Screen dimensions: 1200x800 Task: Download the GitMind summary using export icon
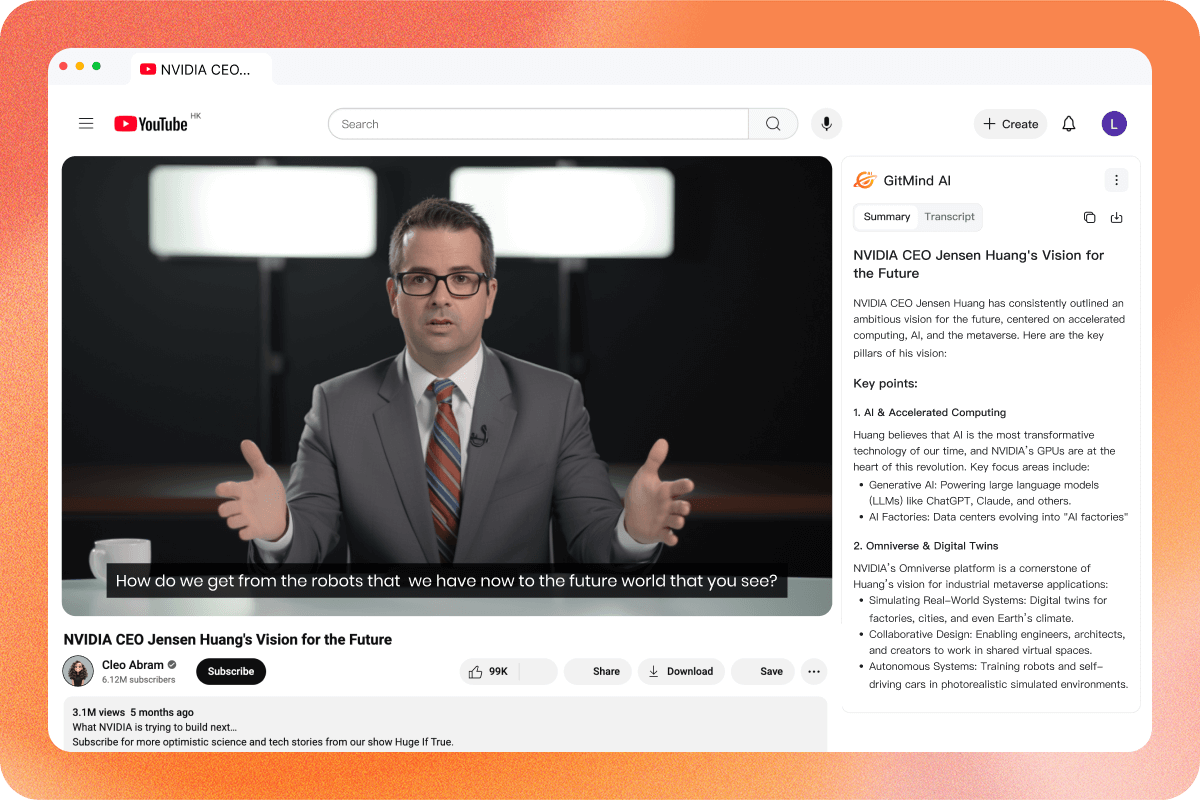point(1117,218)
